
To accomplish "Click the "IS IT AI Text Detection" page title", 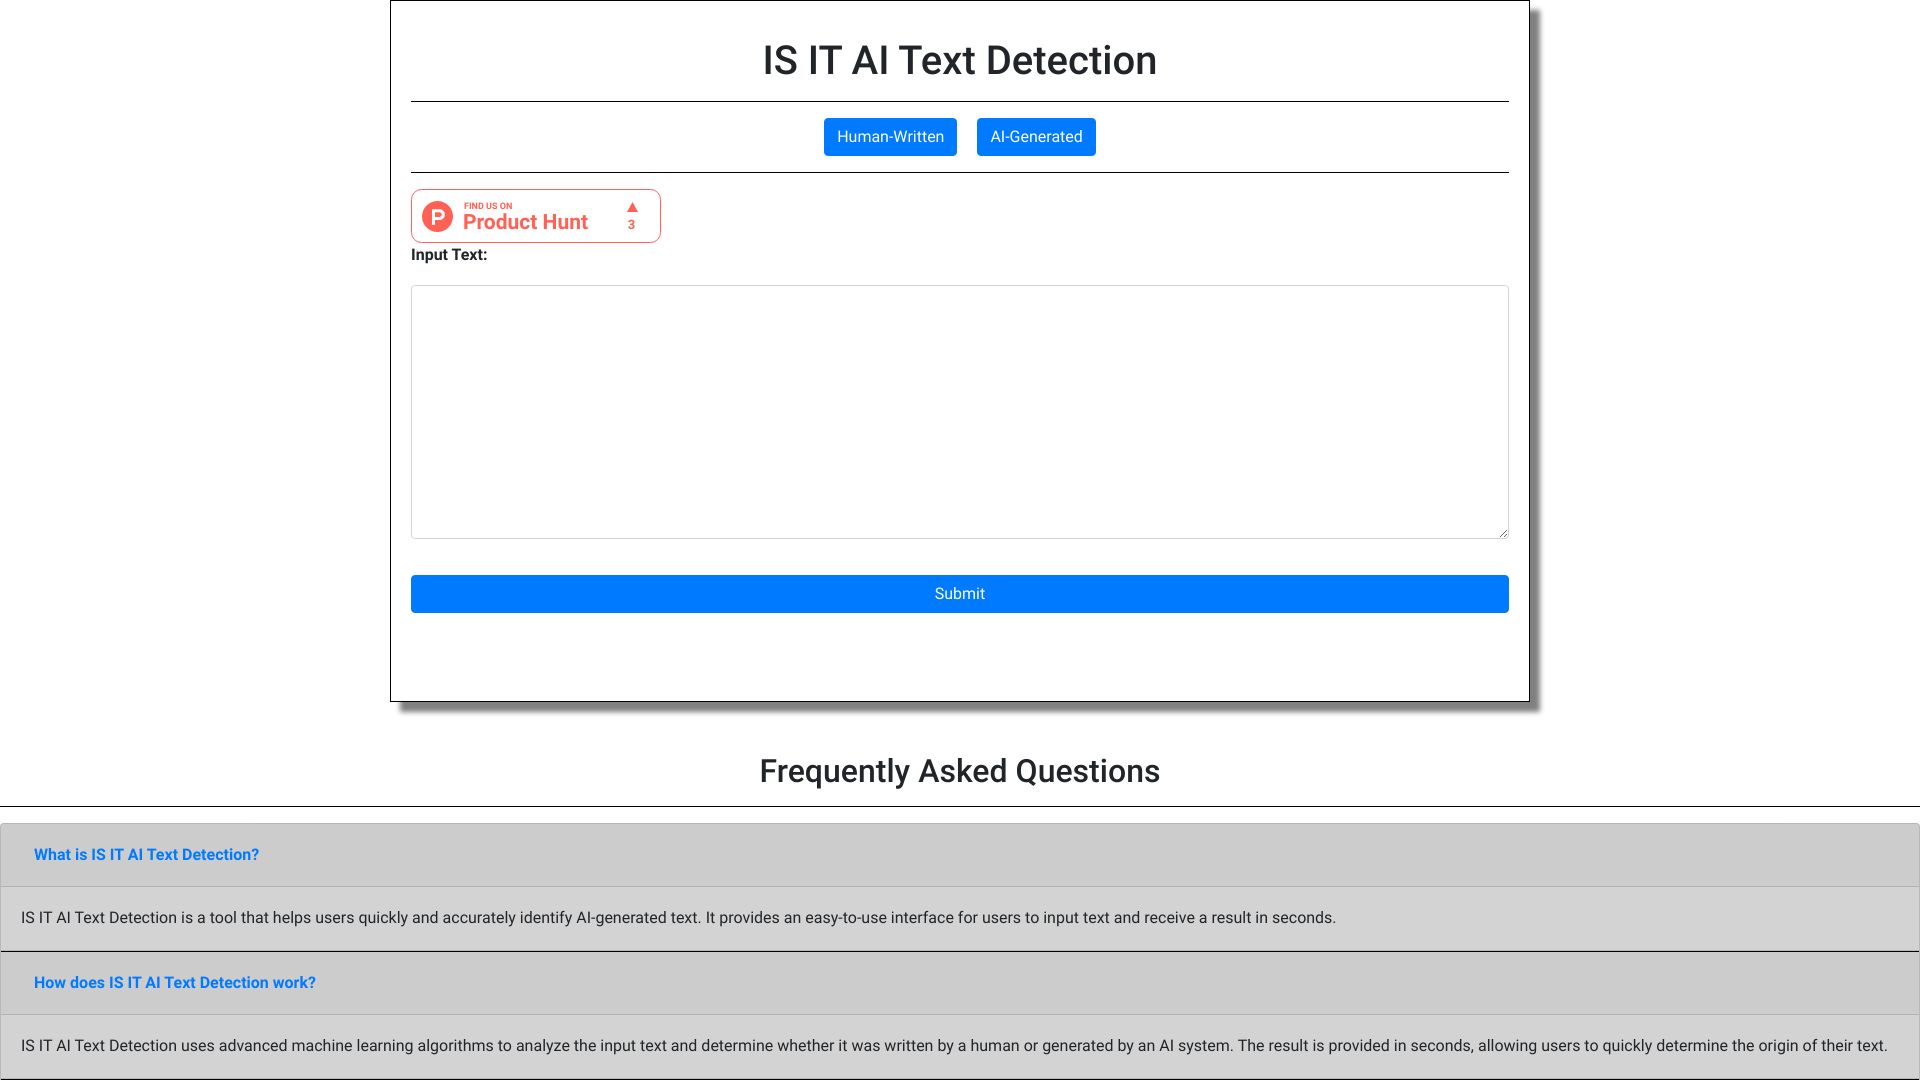I will (x=958, y=60).
